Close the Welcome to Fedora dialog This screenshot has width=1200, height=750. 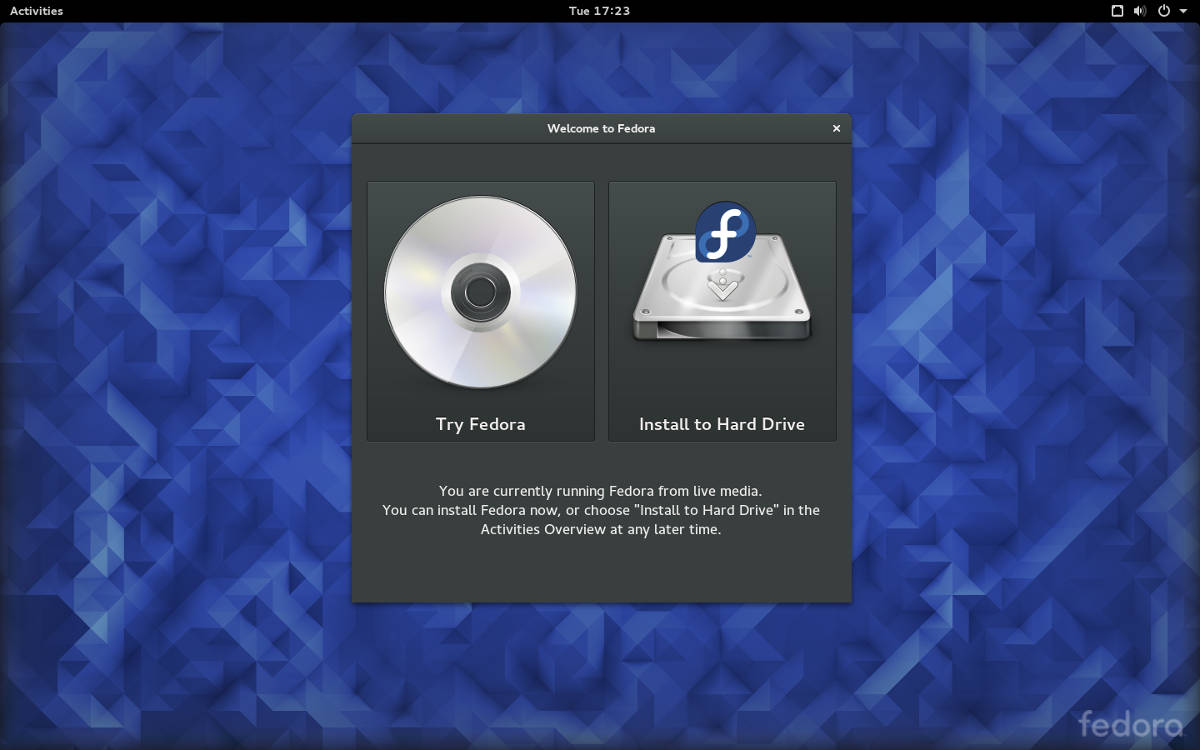click(x=836, y=128)
